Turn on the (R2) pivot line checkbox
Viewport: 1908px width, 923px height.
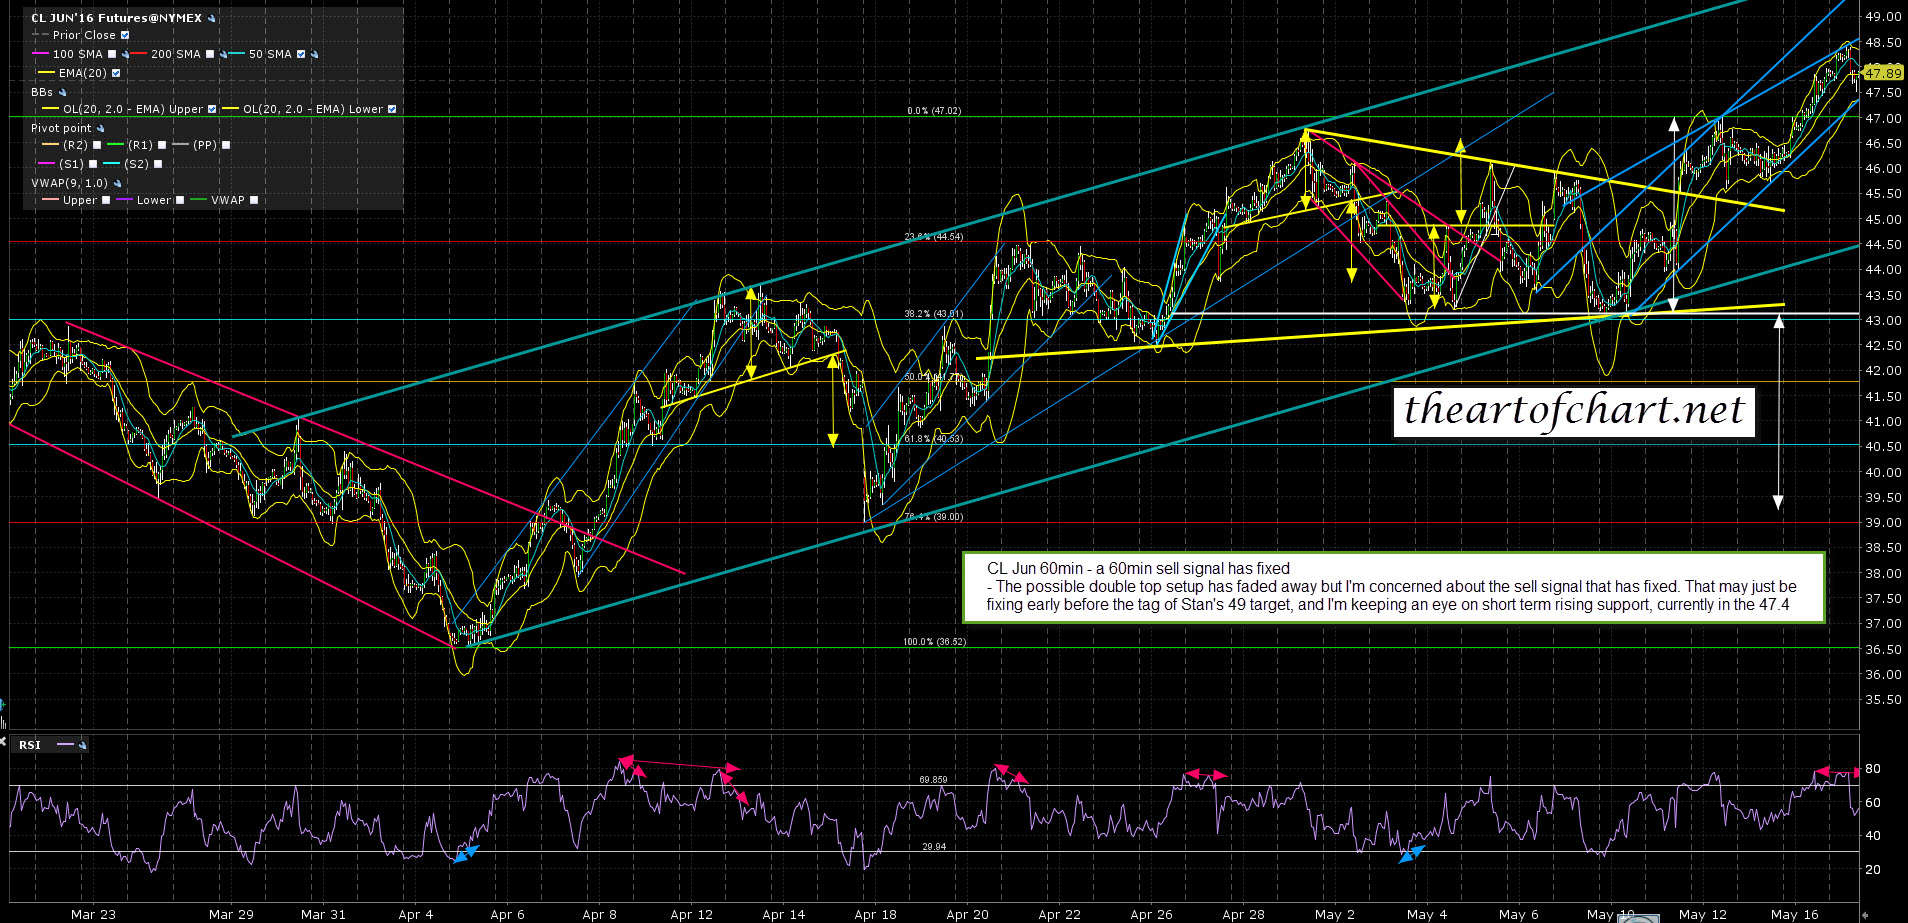[x=96, y=145]
